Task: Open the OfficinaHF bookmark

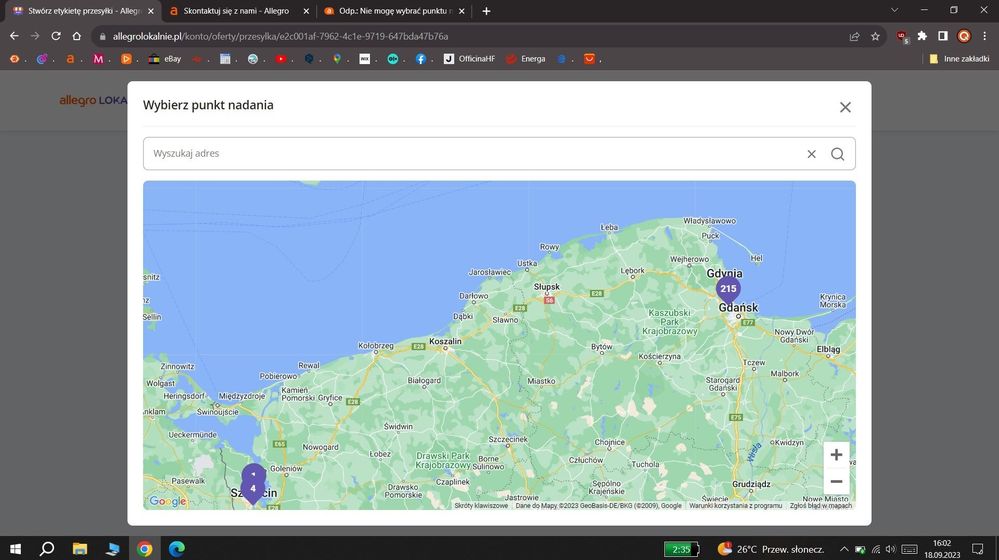Action: pyautogui.click(x=470, y=59)
